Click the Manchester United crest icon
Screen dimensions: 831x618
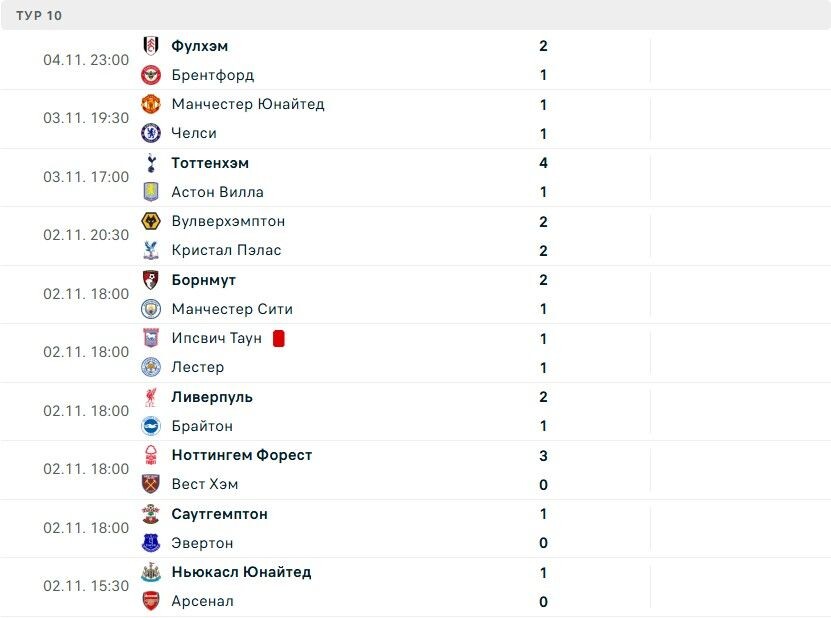click(151, 104)
